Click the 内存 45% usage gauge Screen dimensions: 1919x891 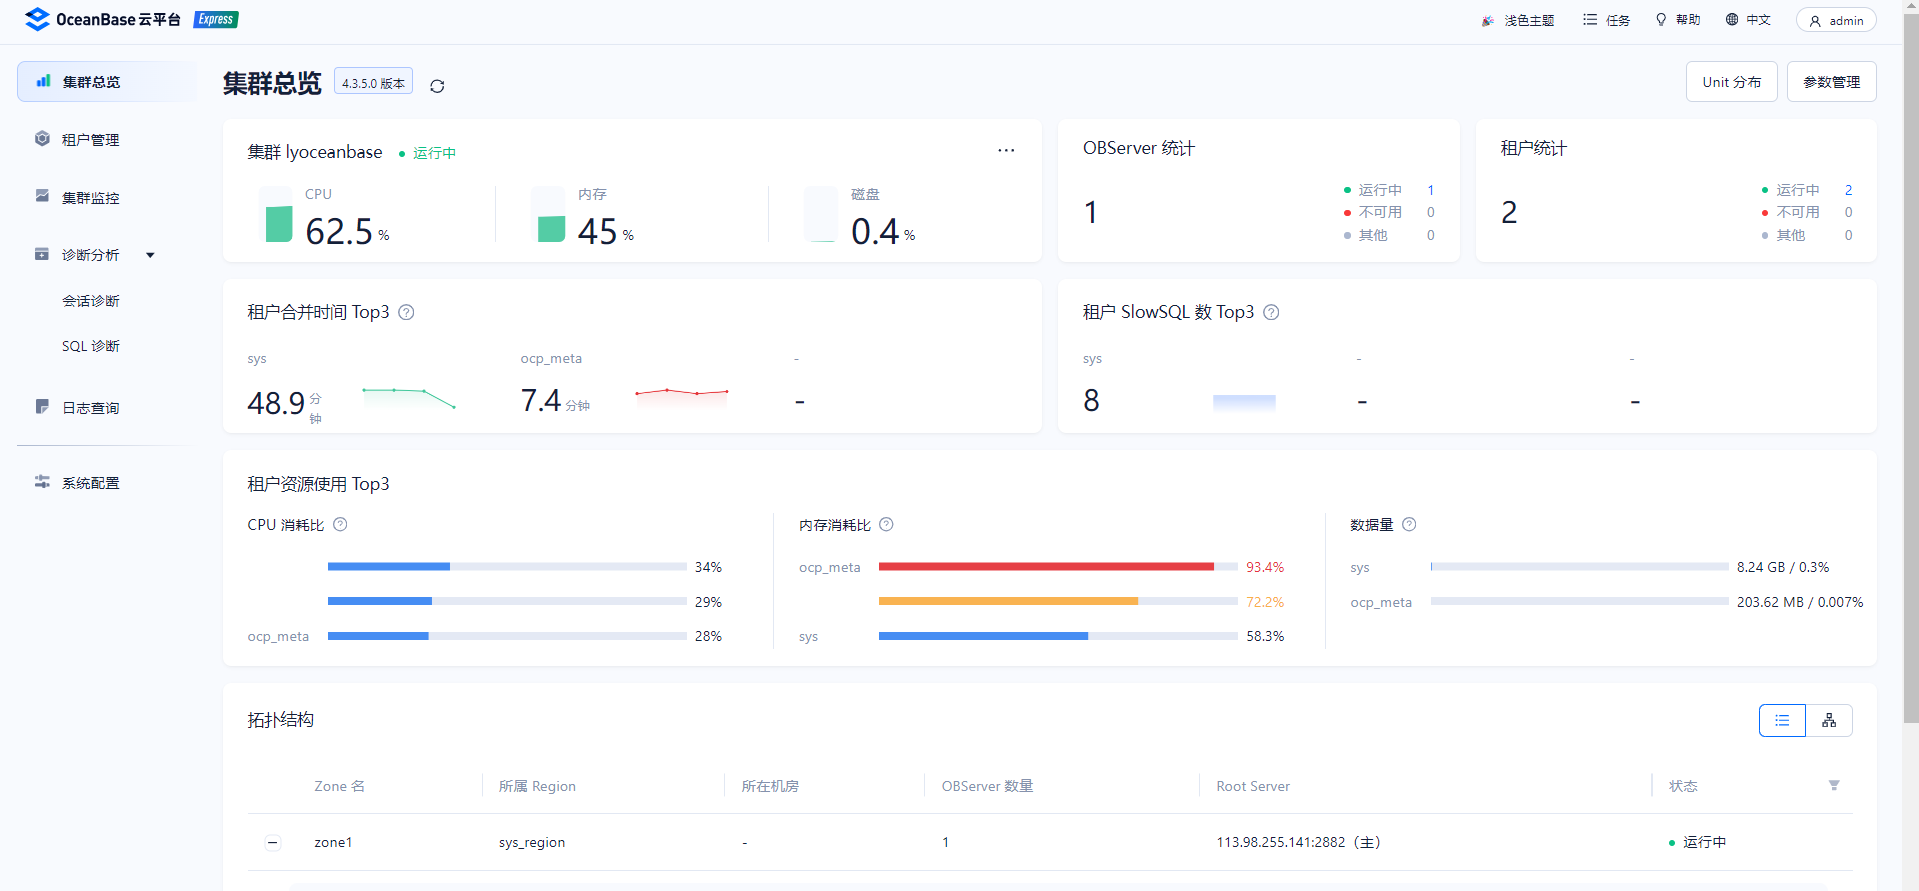coord(552,215)
